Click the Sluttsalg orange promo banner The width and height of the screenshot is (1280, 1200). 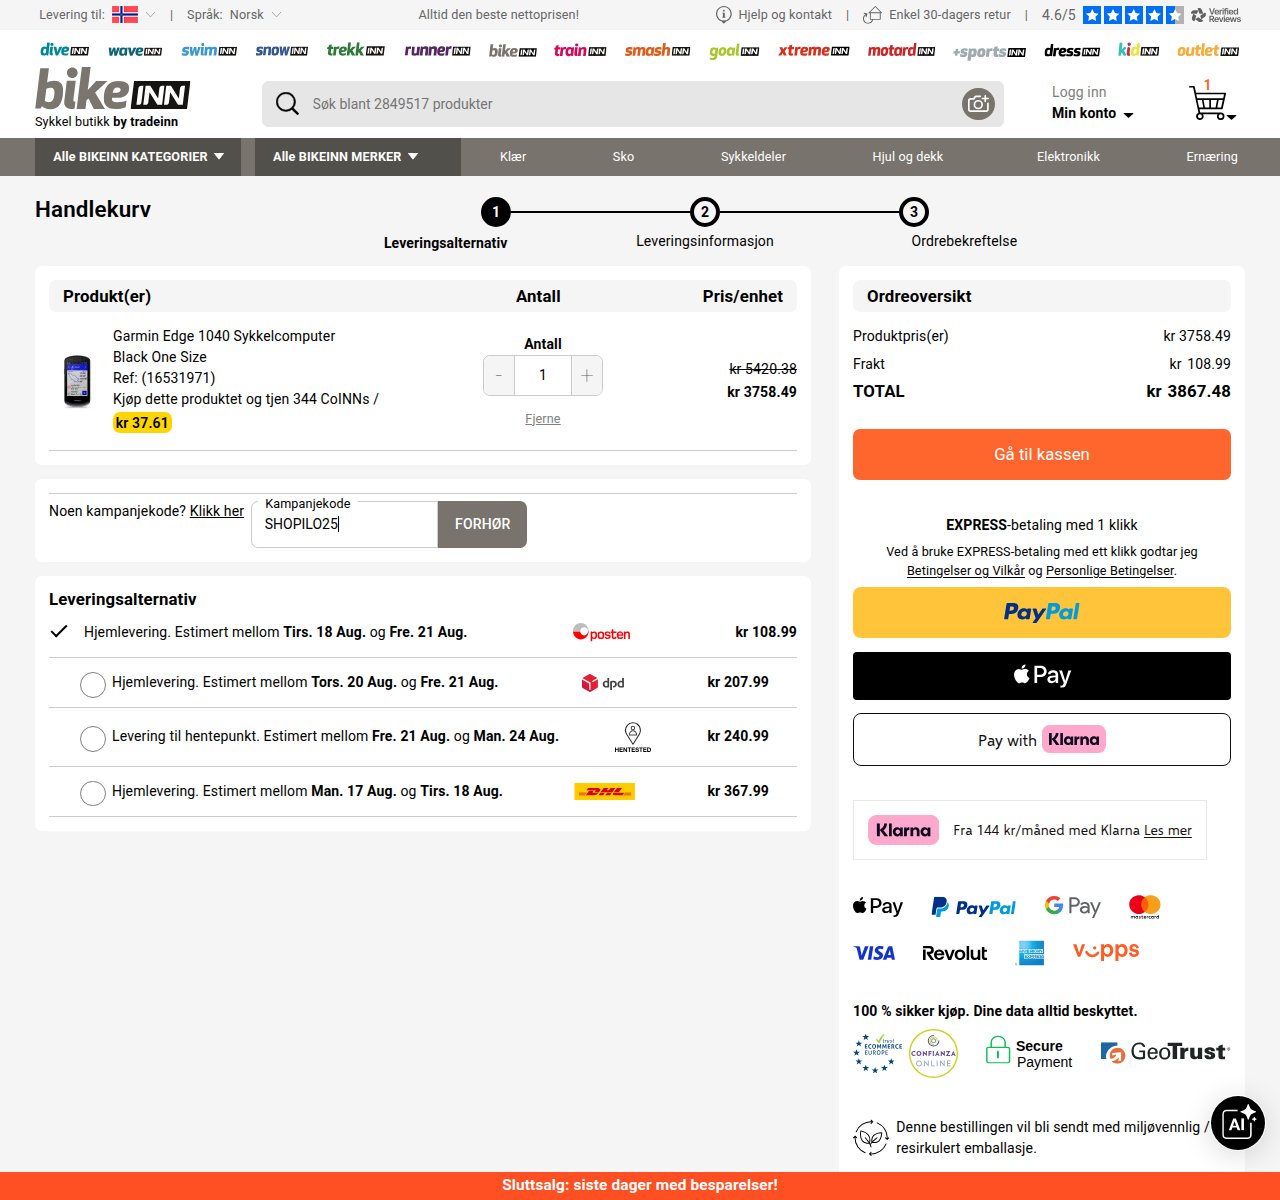640,1185
